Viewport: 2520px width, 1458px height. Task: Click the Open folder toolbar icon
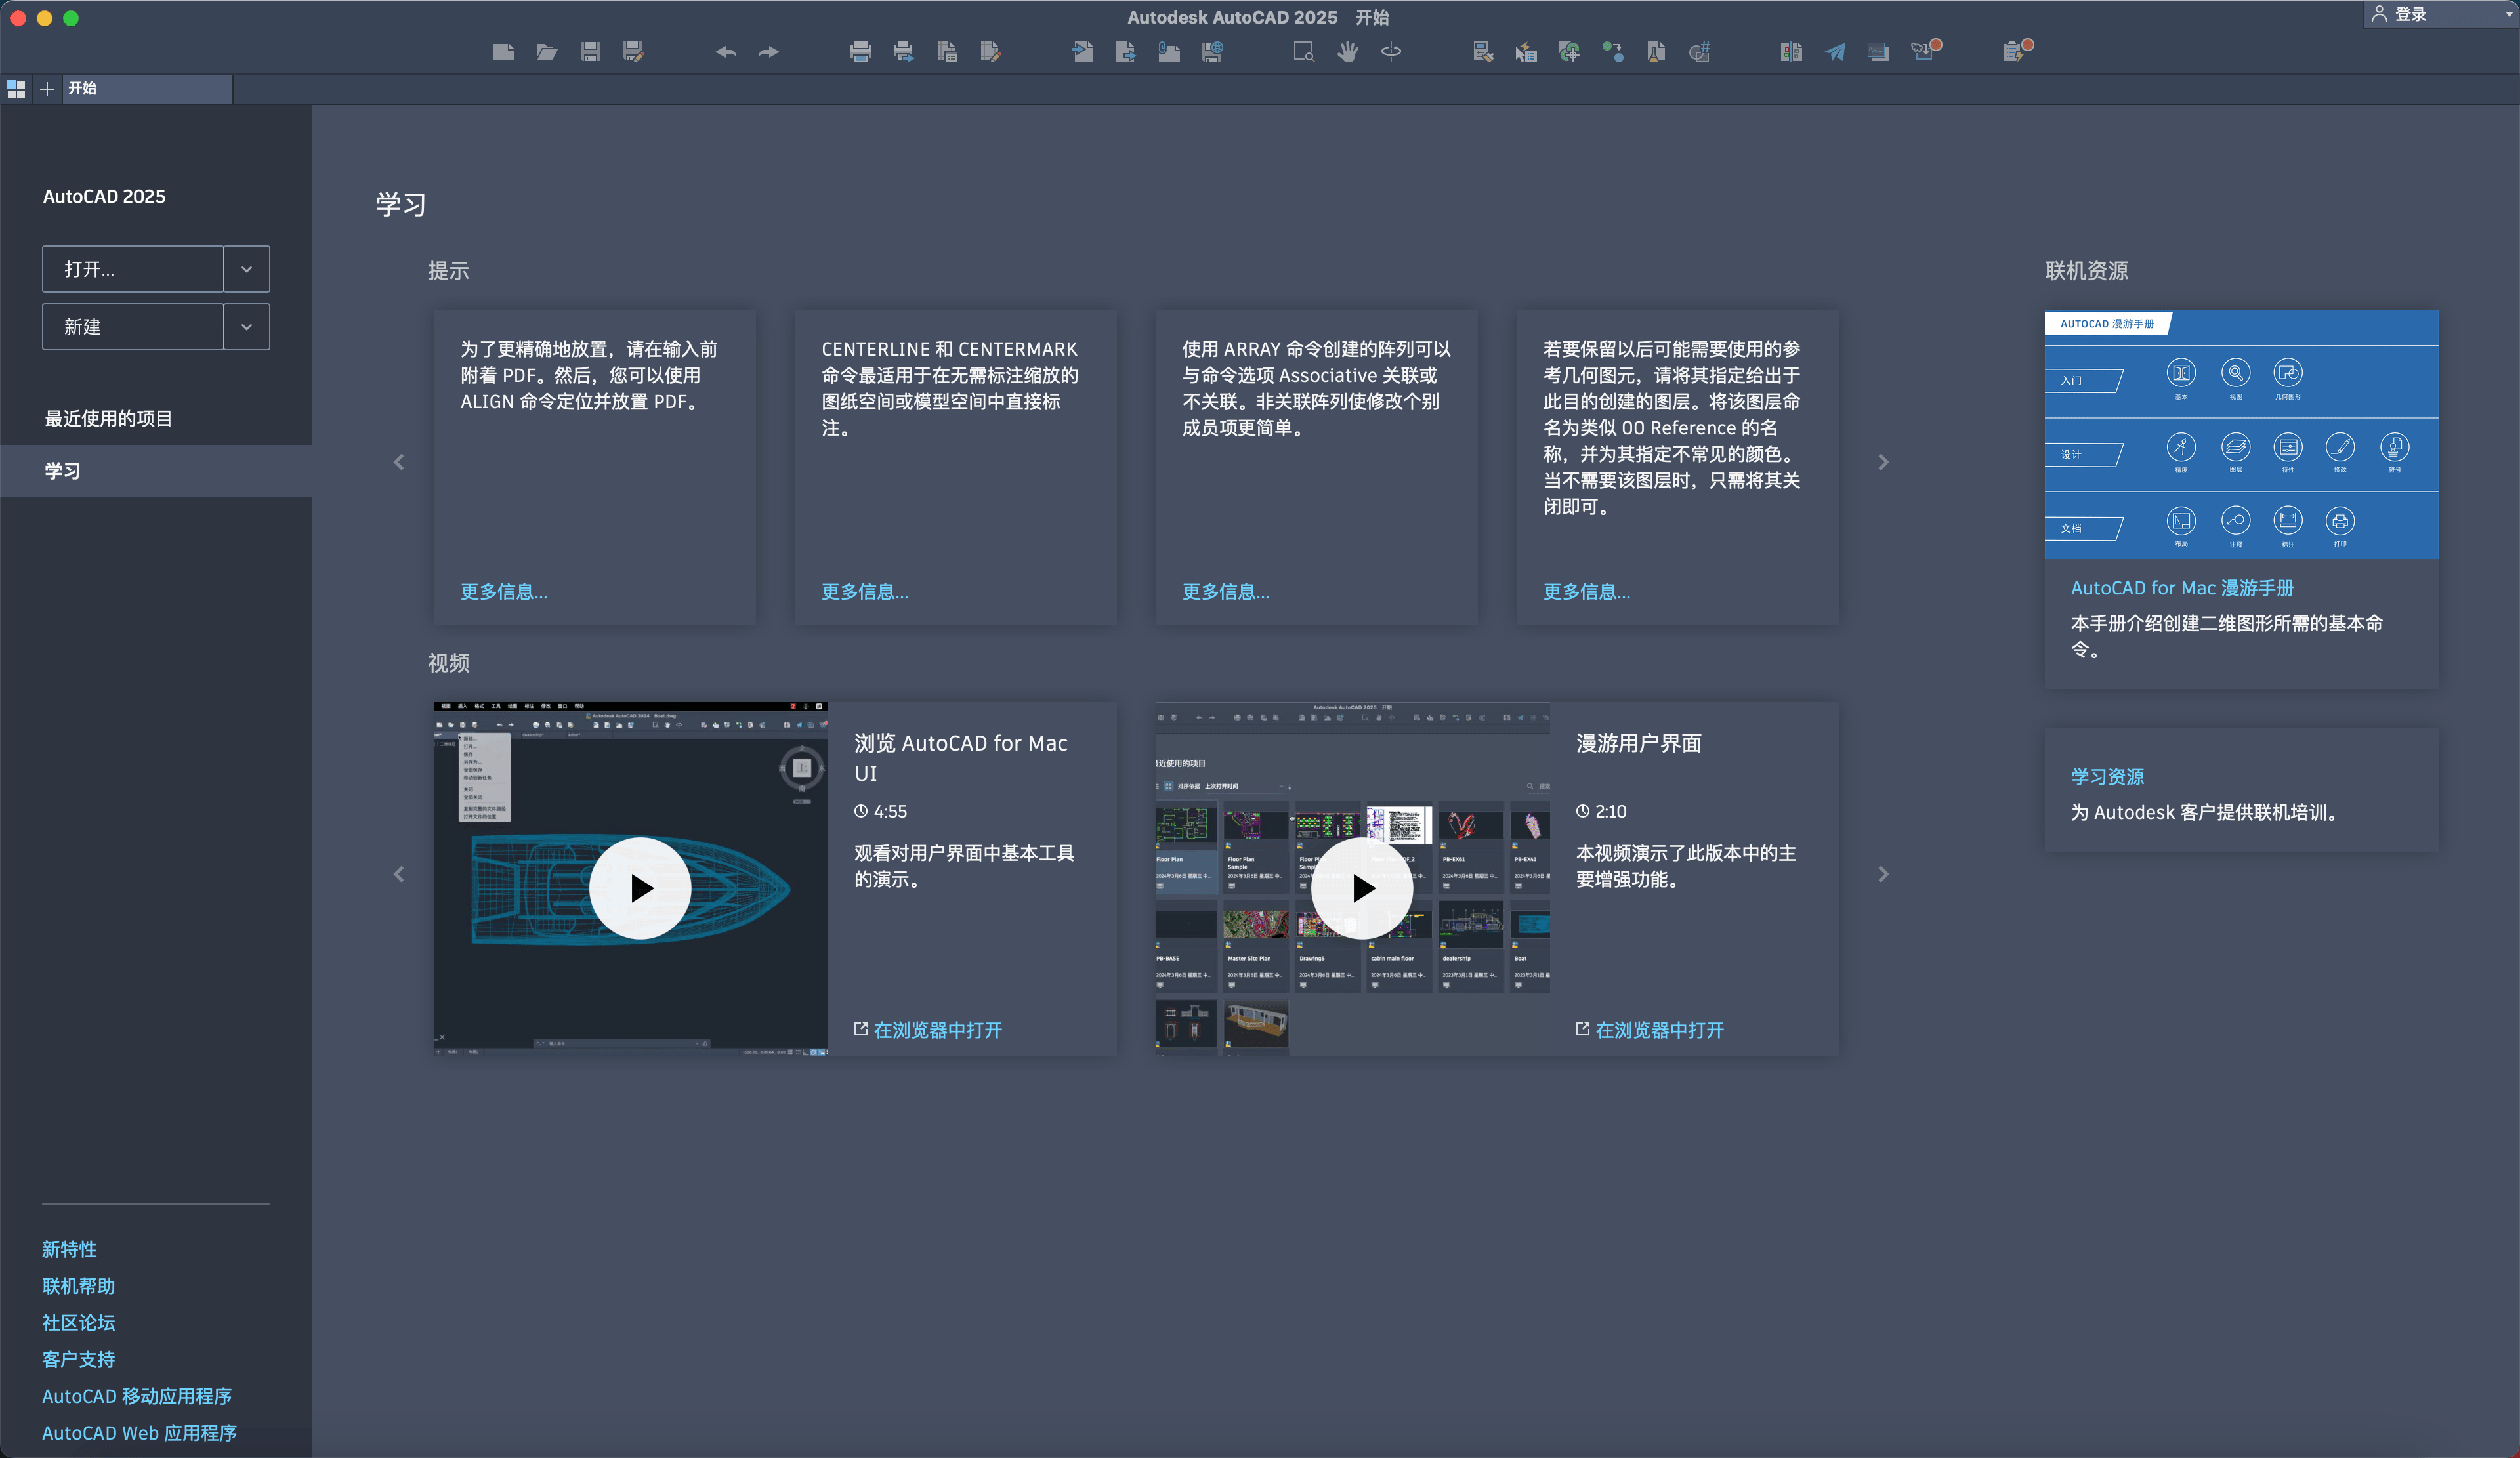pos(546,52)
